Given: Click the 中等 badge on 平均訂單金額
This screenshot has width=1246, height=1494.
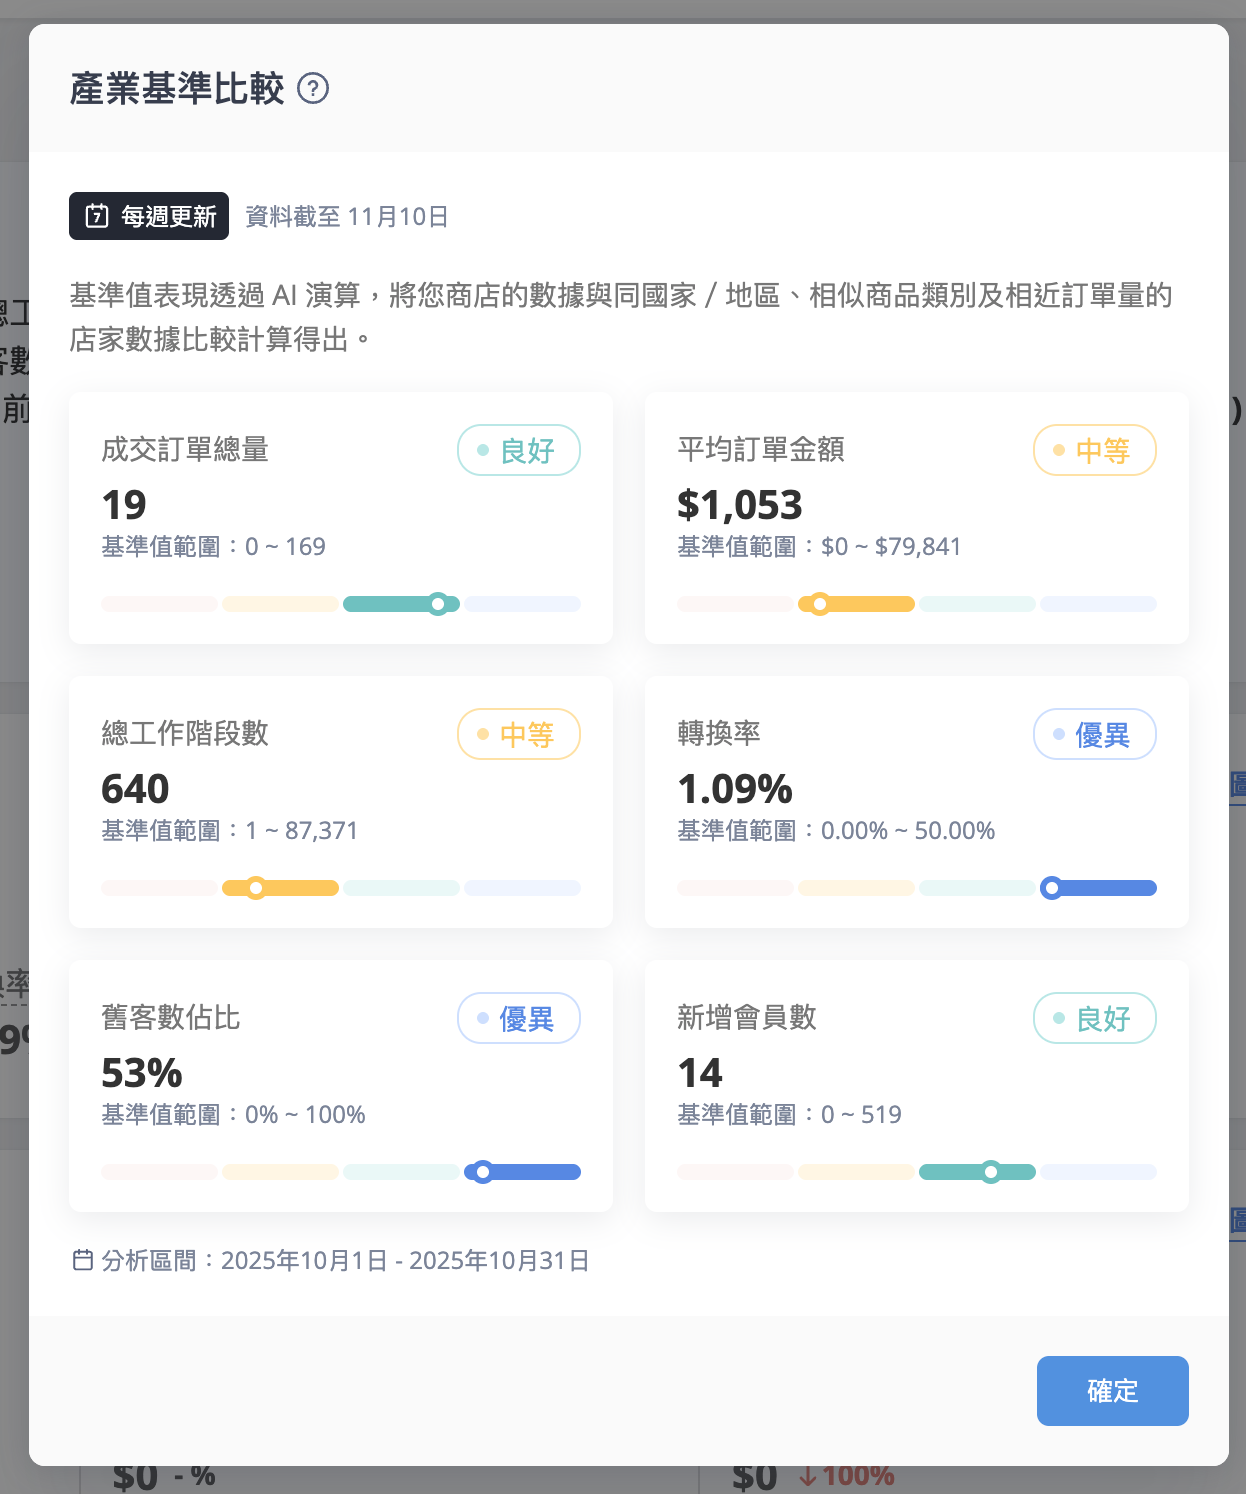Looking at the screenshot, I should click(1095, 450).
